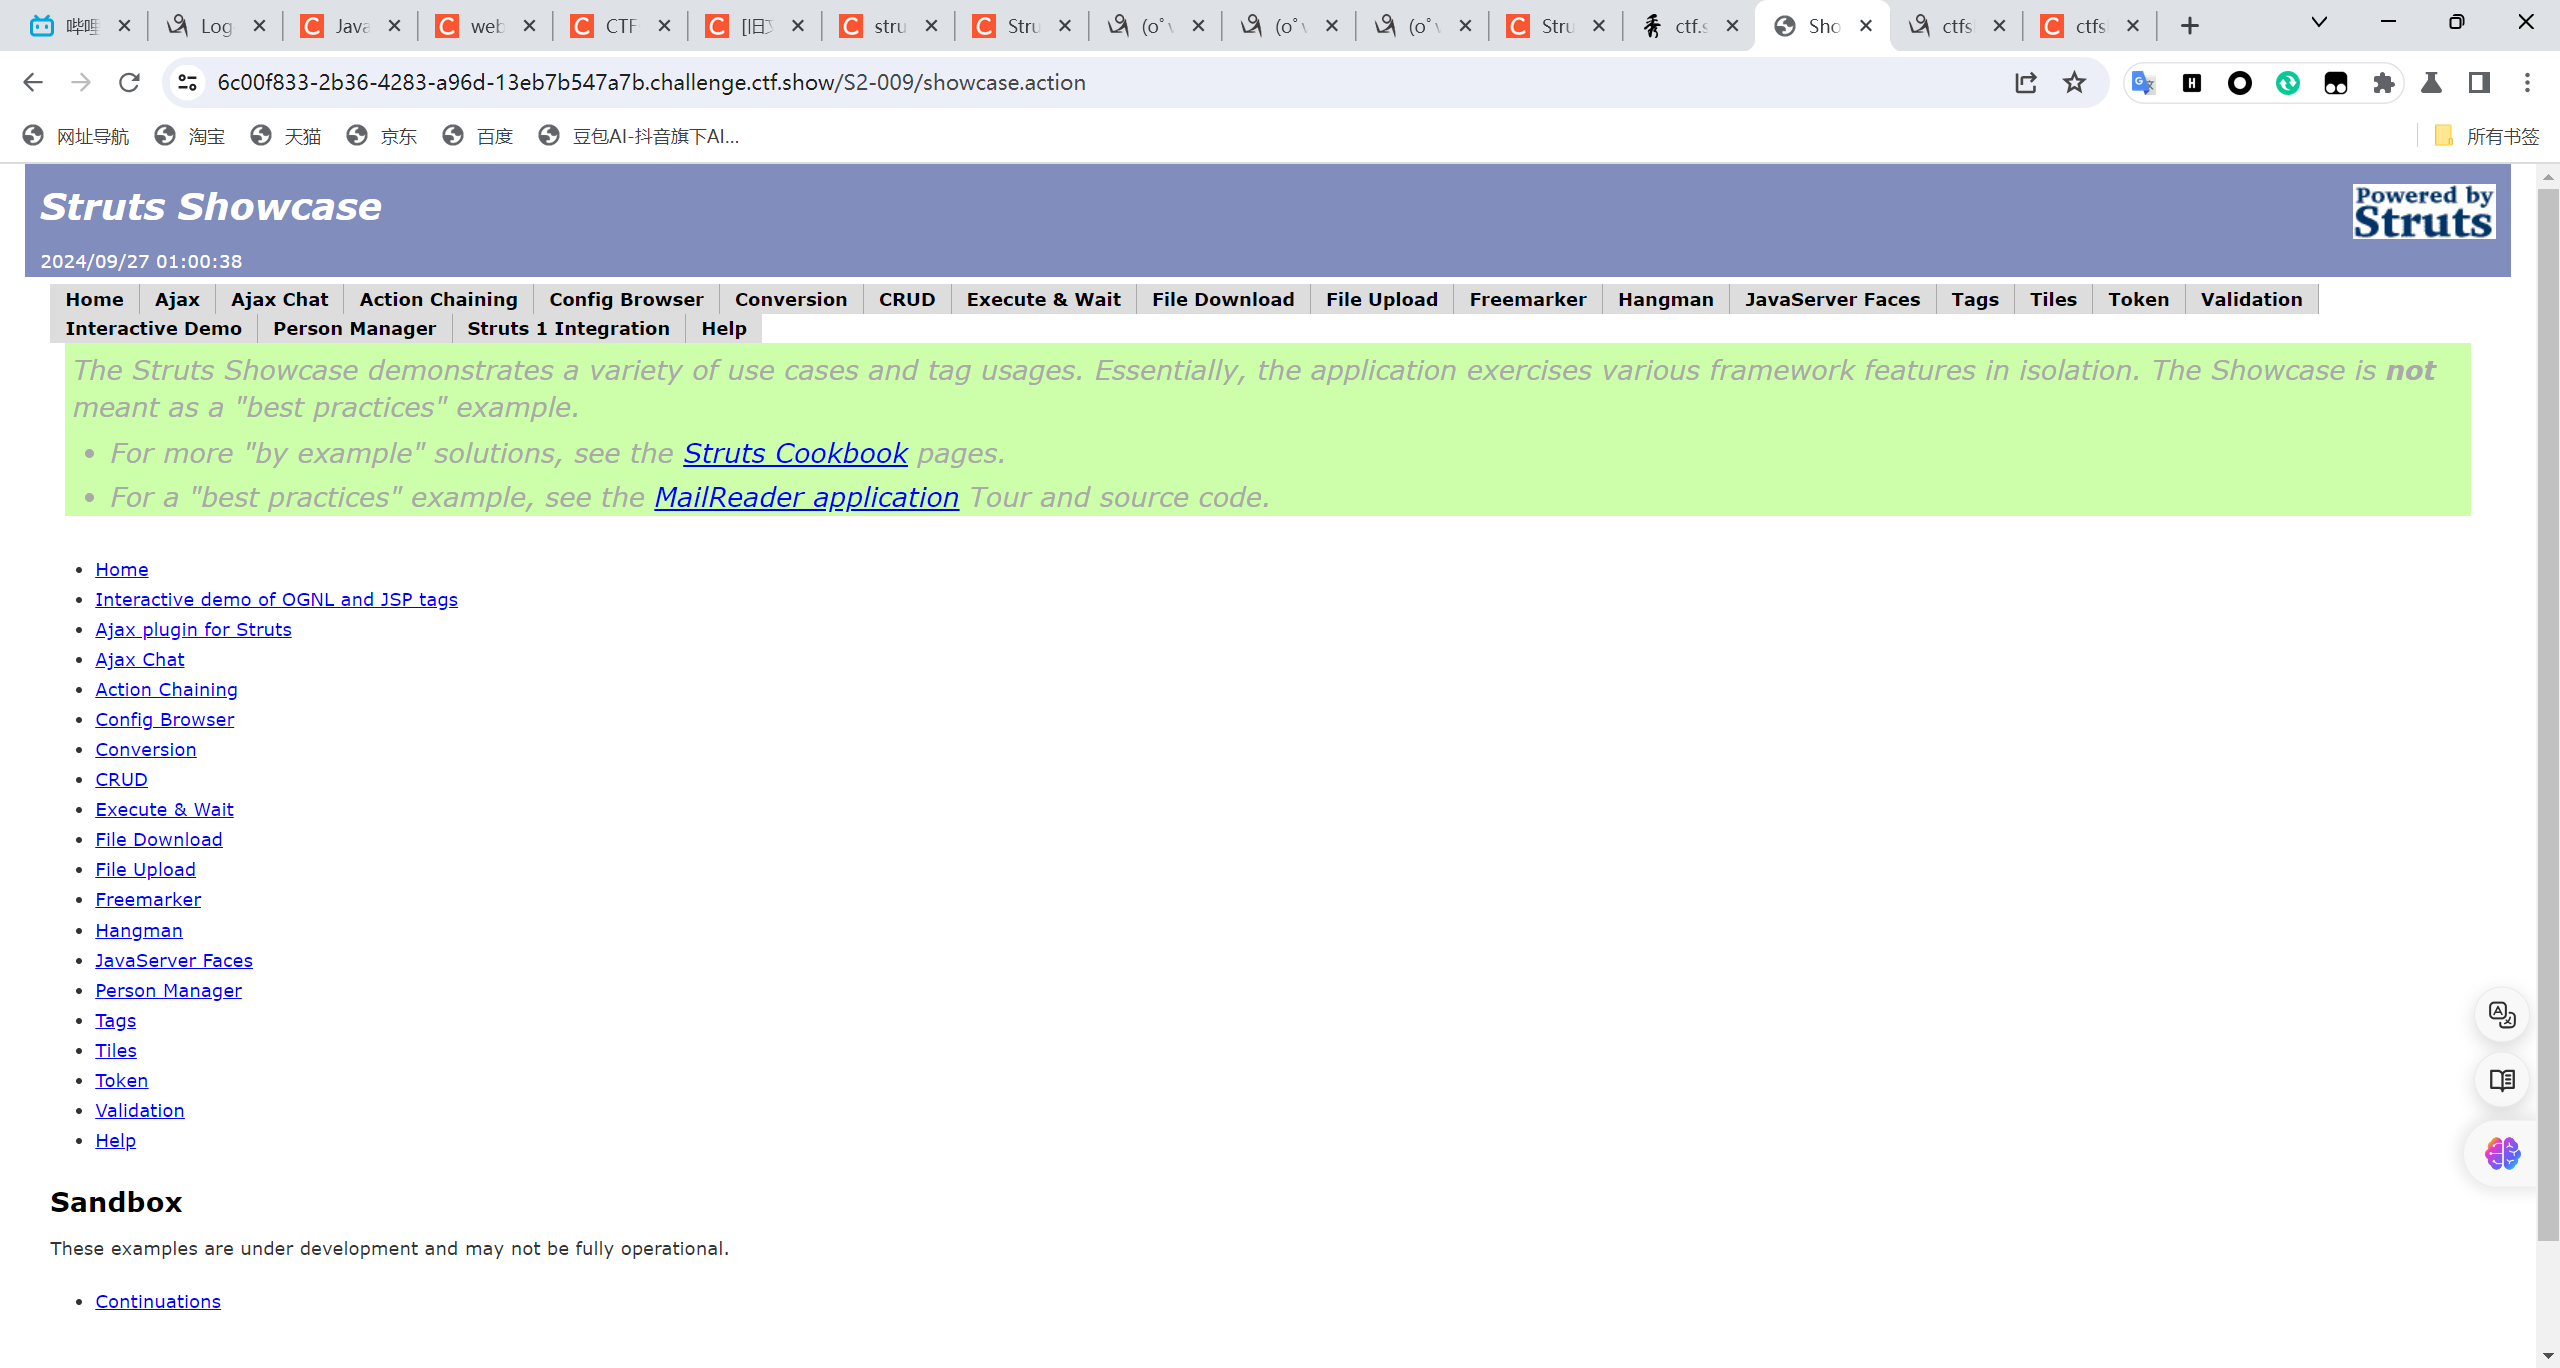Close the active Sho tab
The width and height of the screenshot is (2560, 1368).
(x=1866, y=26)
